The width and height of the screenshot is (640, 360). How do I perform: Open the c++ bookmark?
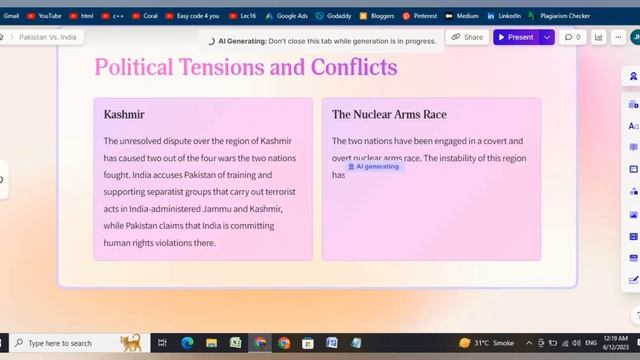tap(113, 16)
